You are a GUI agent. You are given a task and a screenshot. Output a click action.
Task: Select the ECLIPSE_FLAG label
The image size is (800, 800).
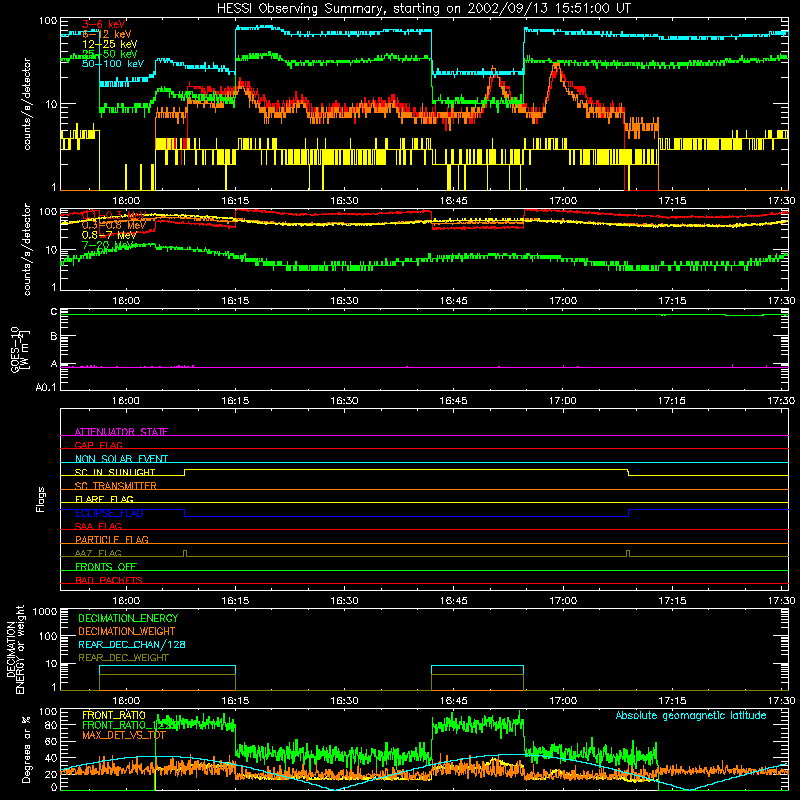click(x=109, y=513)
